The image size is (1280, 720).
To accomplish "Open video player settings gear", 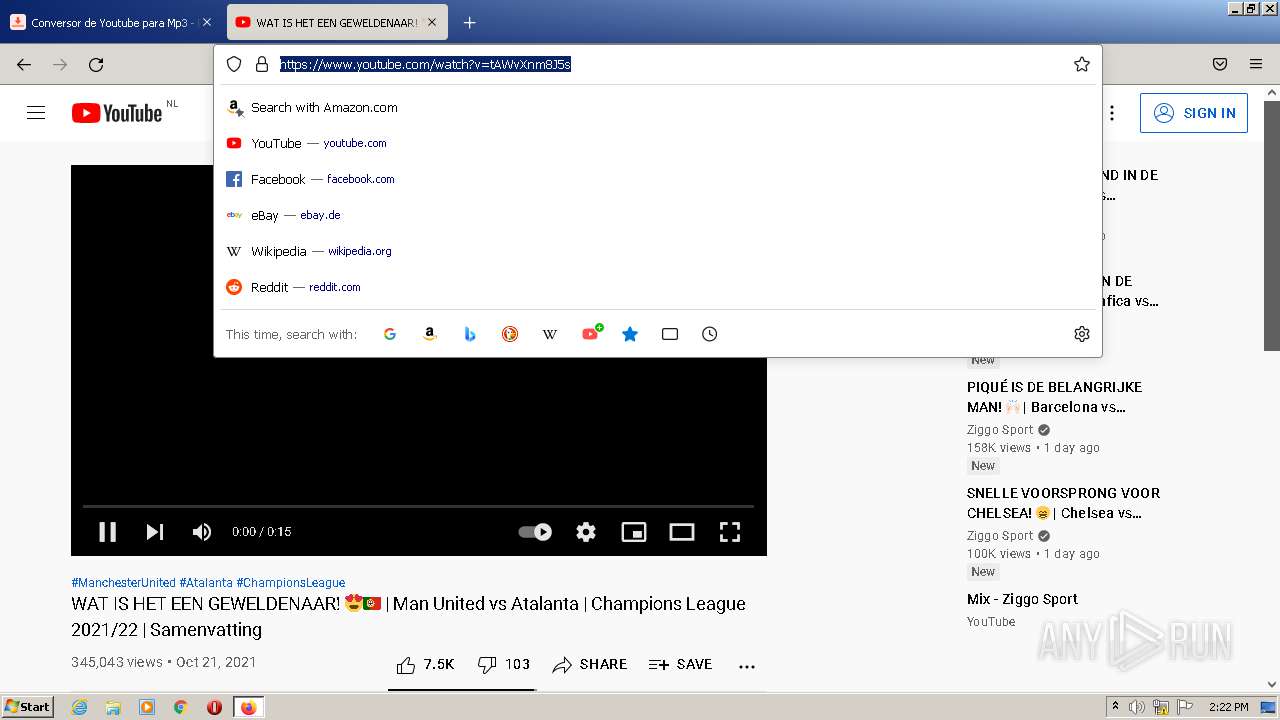I will pyautogui.click(x=586, y=532).
